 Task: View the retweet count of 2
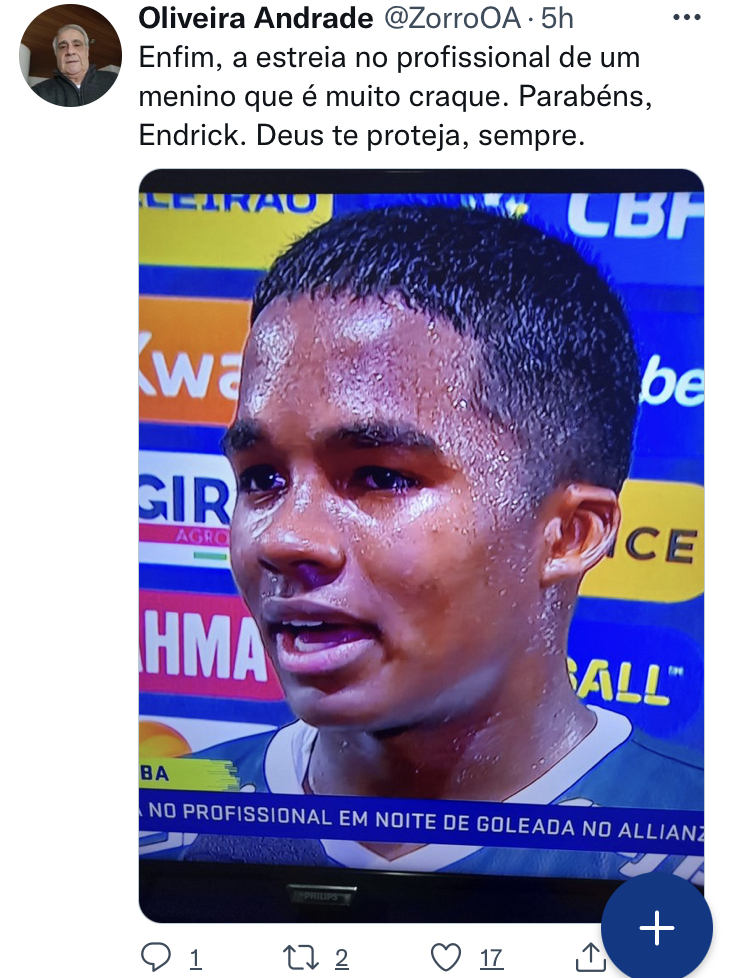(x=341, y=958)
